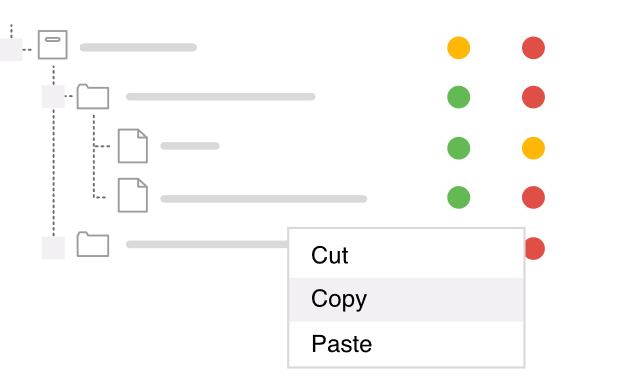This screenshot has width=638, height=382.
Task: Toggle green status dot in lower file row
Action: coord(459,197)
